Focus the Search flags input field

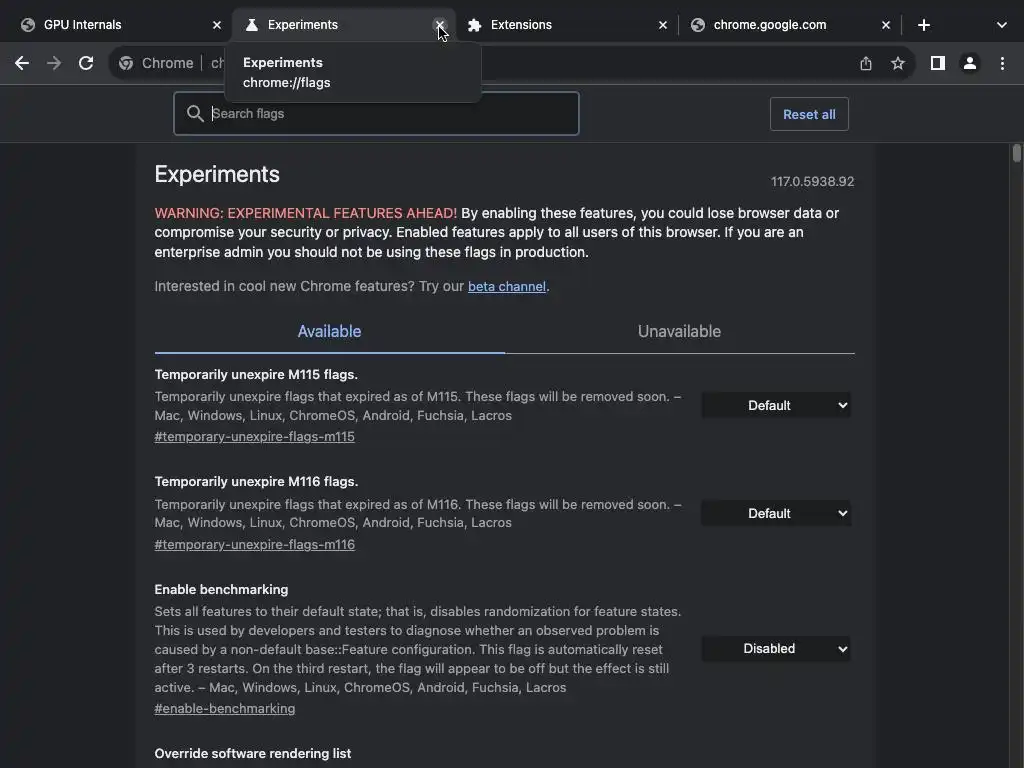pos(390,114)
